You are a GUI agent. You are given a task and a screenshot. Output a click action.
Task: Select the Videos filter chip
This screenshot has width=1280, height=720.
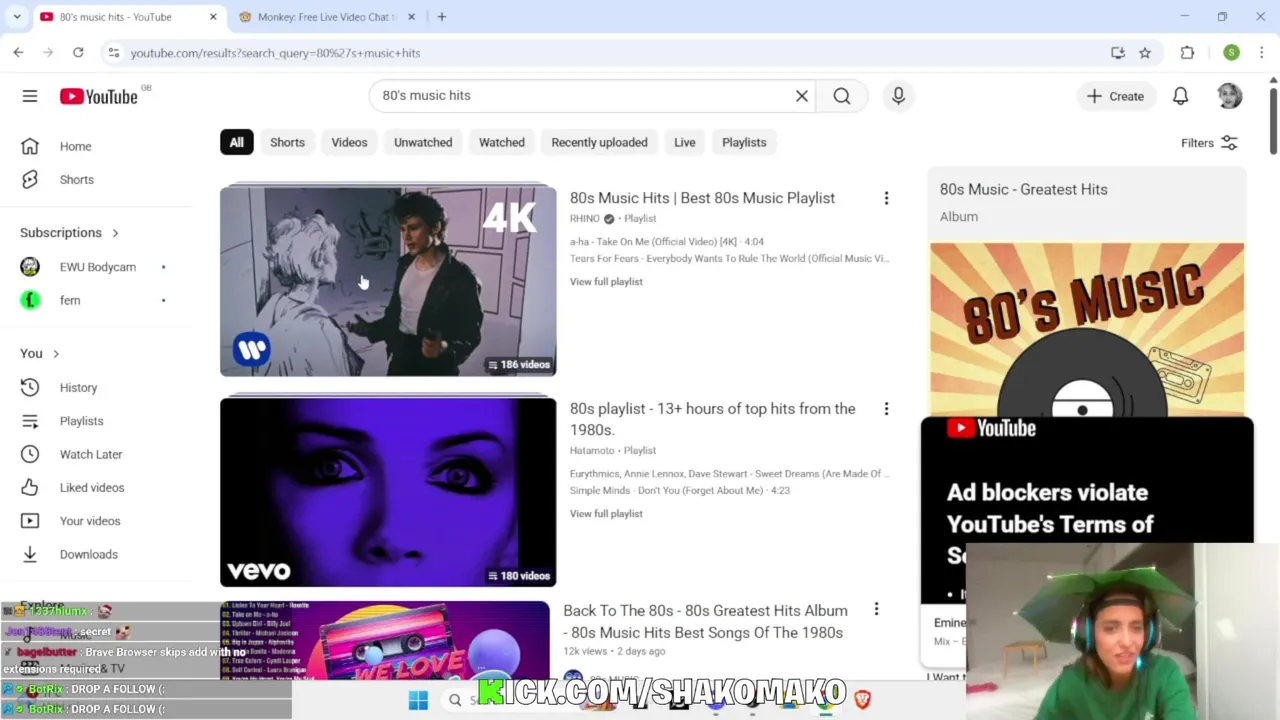(349, 142)
